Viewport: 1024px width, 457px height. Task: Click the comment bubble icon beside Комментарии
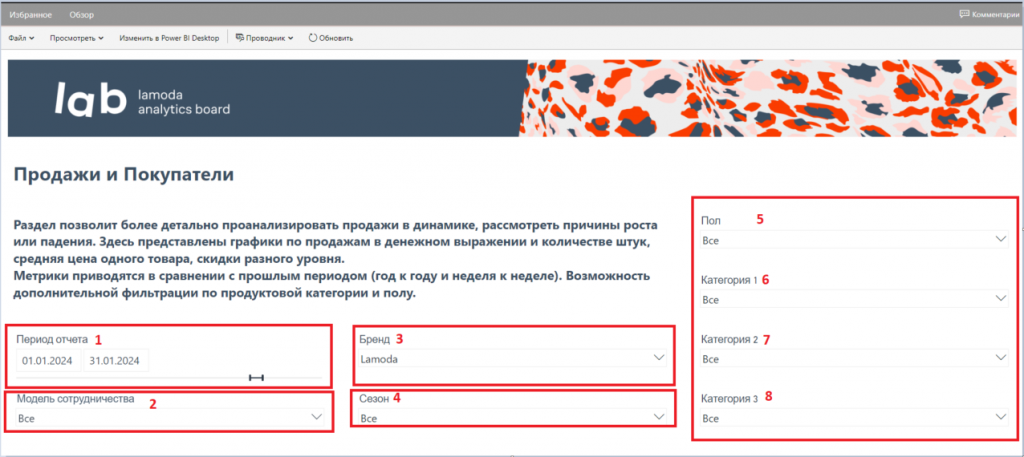tap(964, 14)
